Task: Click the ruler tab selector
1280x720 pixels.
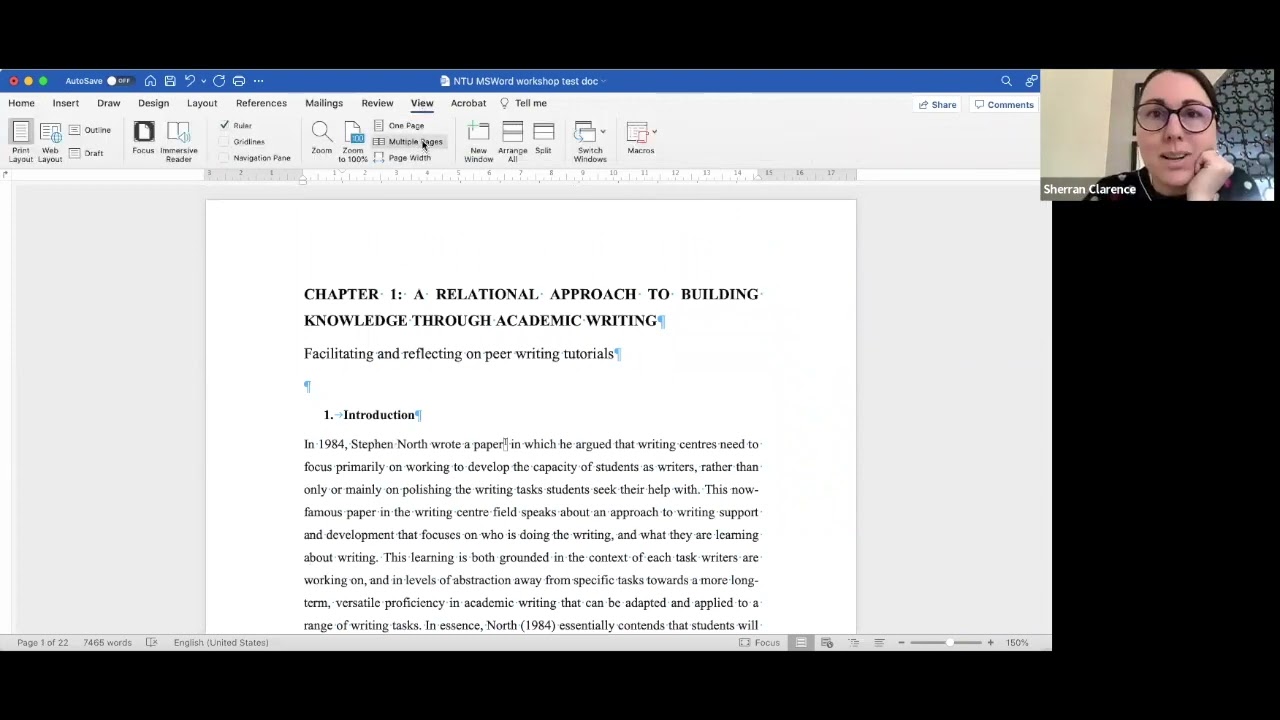Action: [x=6, y=175]
